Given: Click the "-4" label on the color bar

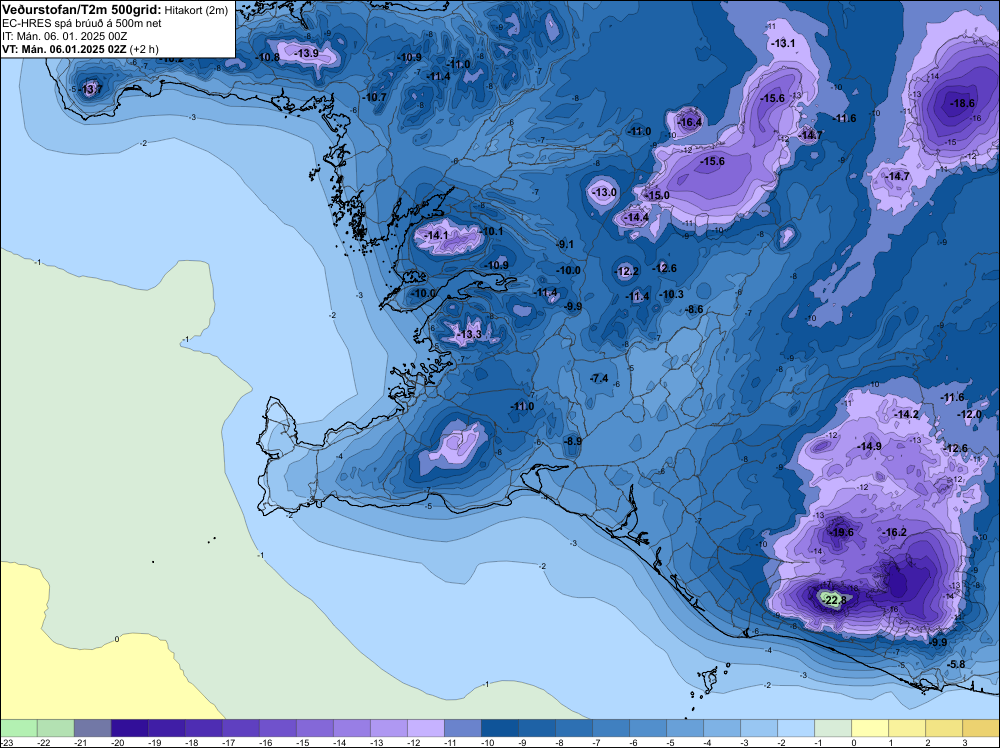Looking at the screenshot, I should [708, 742].
